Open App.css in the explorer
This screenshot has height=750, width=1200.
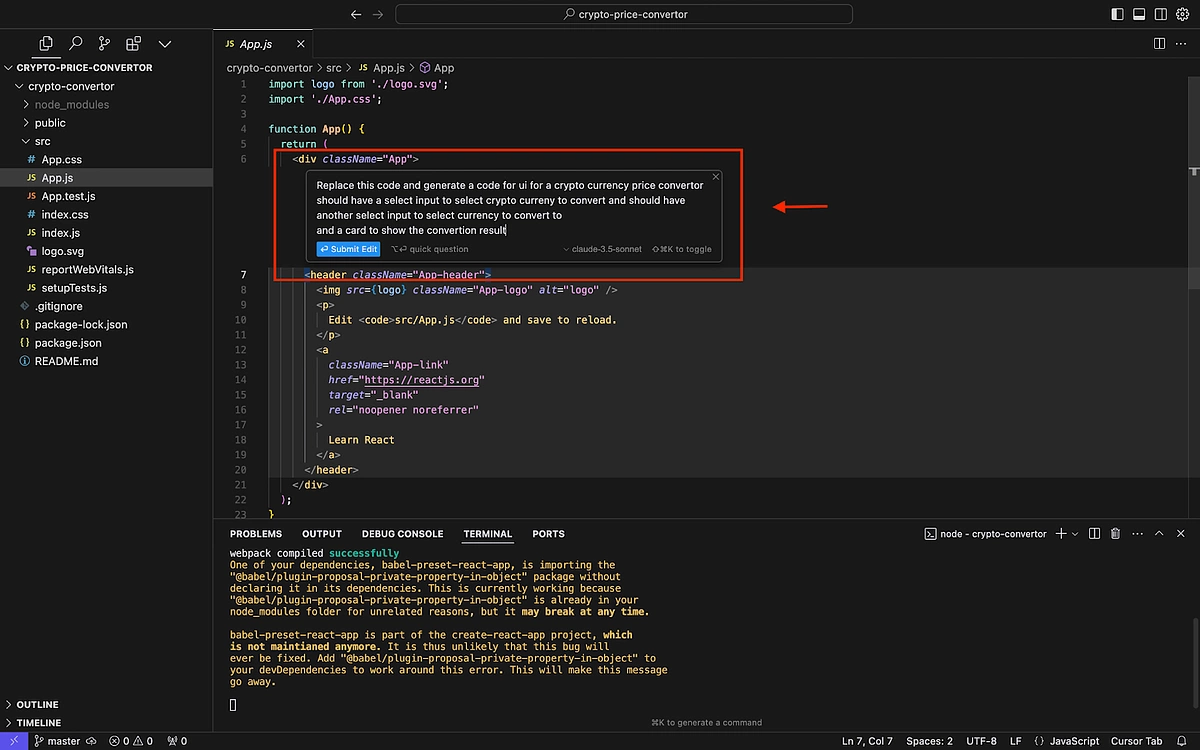tap(62, 159)
